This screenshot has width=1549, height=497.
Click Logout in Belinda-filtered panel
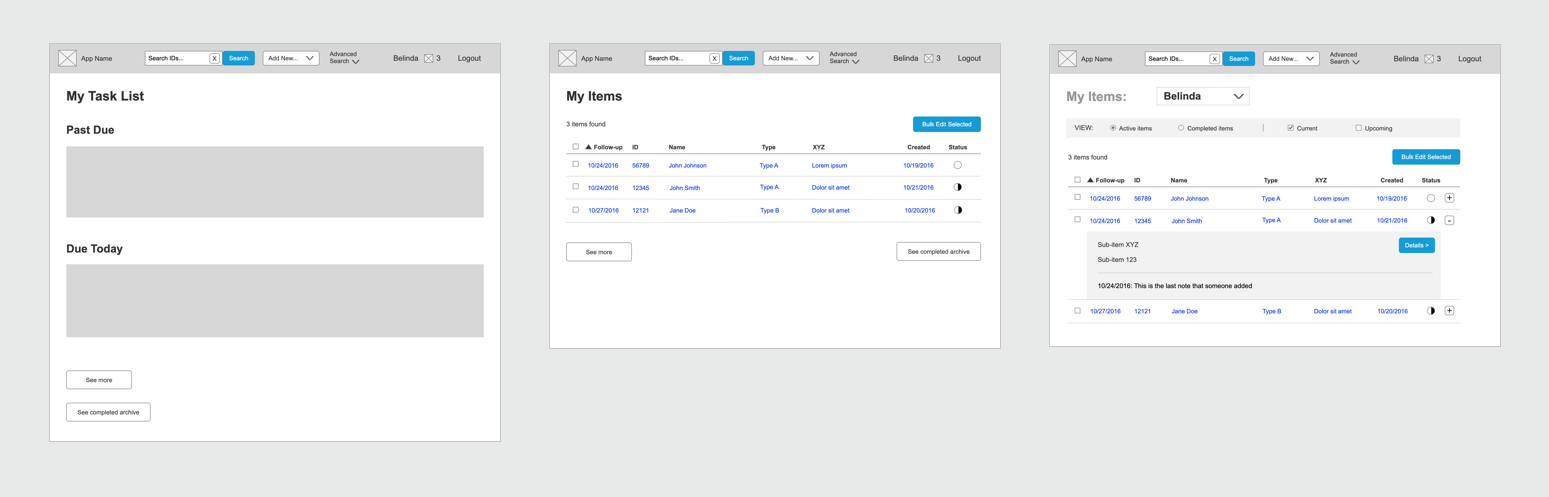click(1470, 59)
